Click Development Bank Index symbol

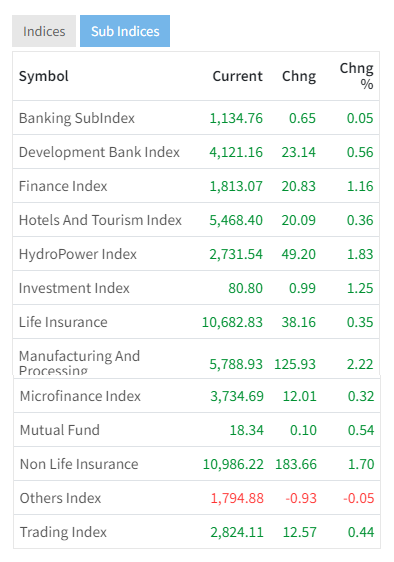point(99,152)
